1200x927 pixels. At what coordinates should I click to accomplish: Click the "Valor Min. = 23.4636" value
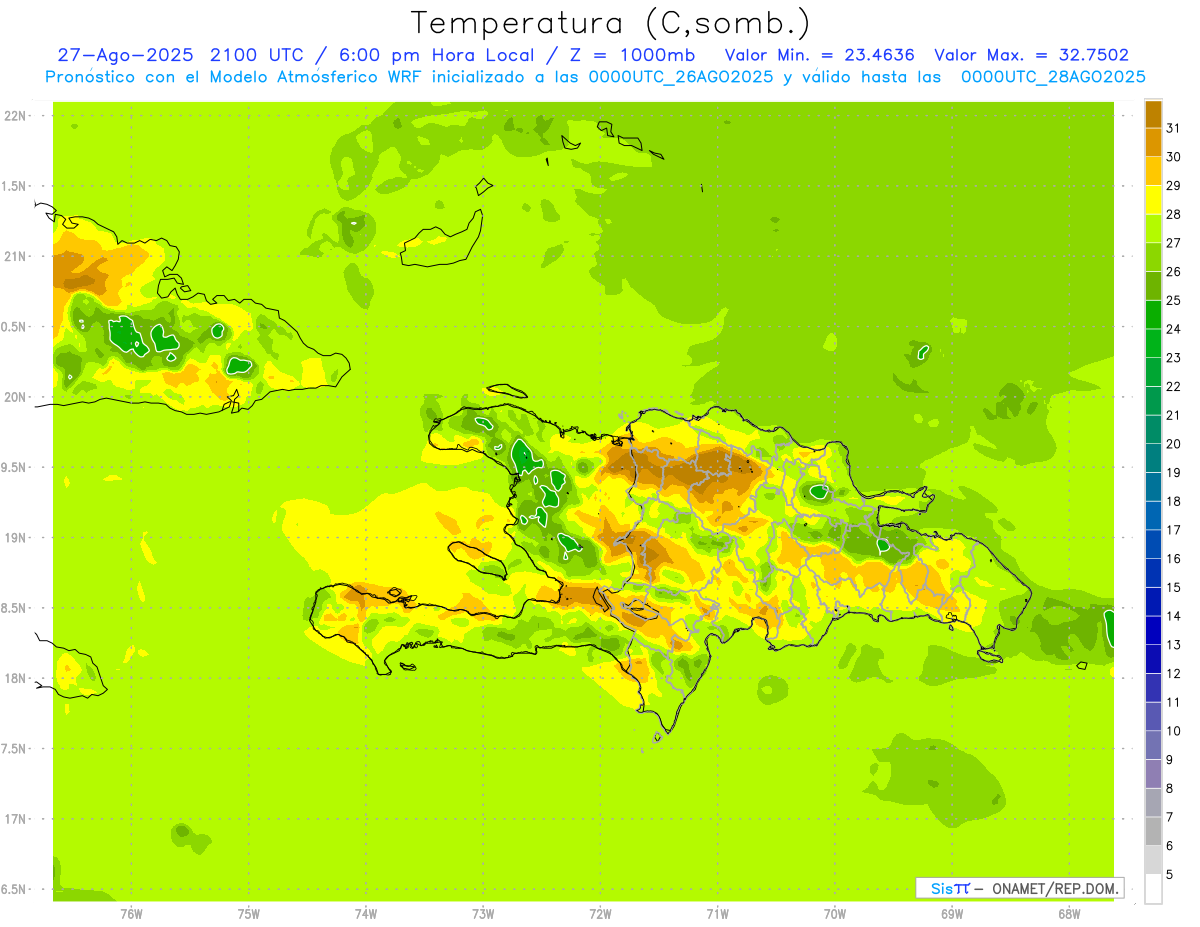click(x=820, y=55)
